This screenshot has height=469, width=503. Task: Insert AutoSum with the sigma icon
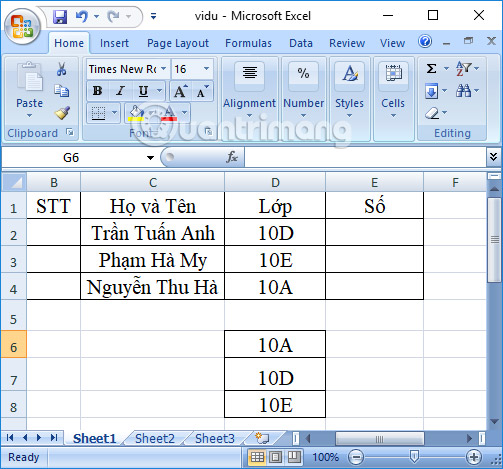[432, 68]
